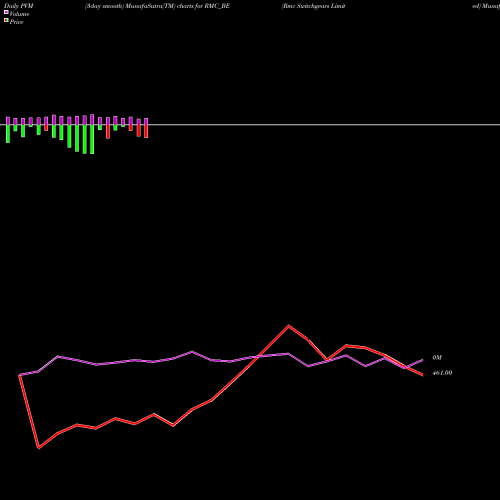The width and height of the screenshot is (500, 500).
Task: Select the 'Price' legend label
Action: (x=16, y=22)
